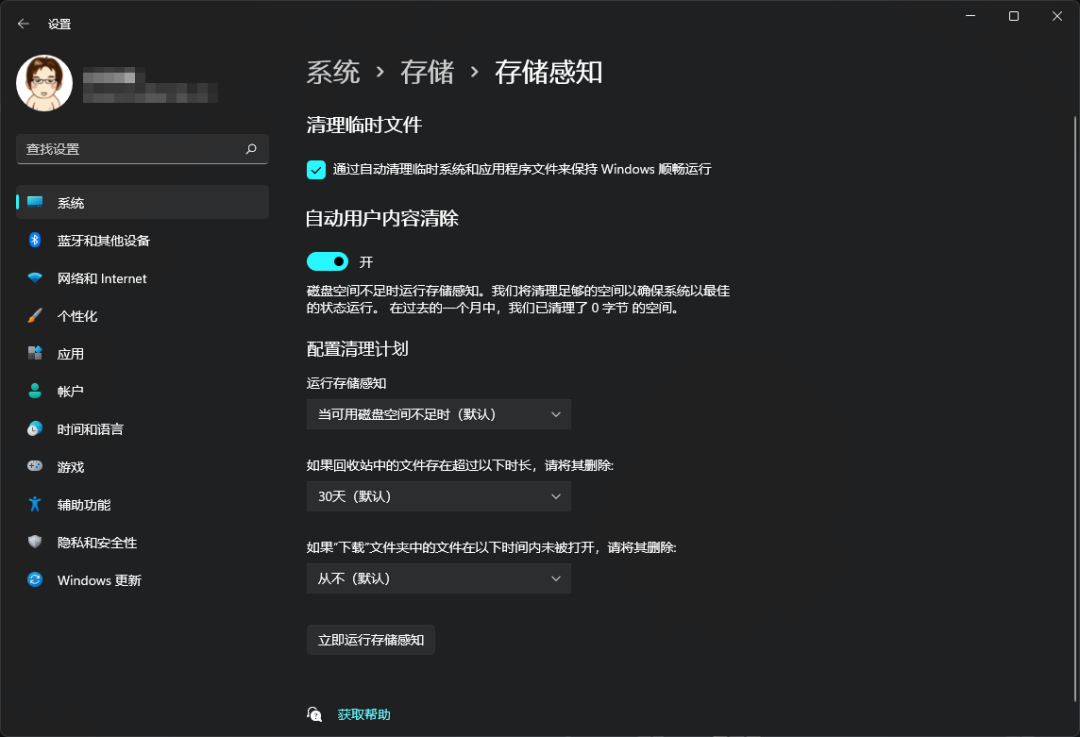Minimize the settings window
This screenshot has height=737, width=1080.
(x=970, y=16)
